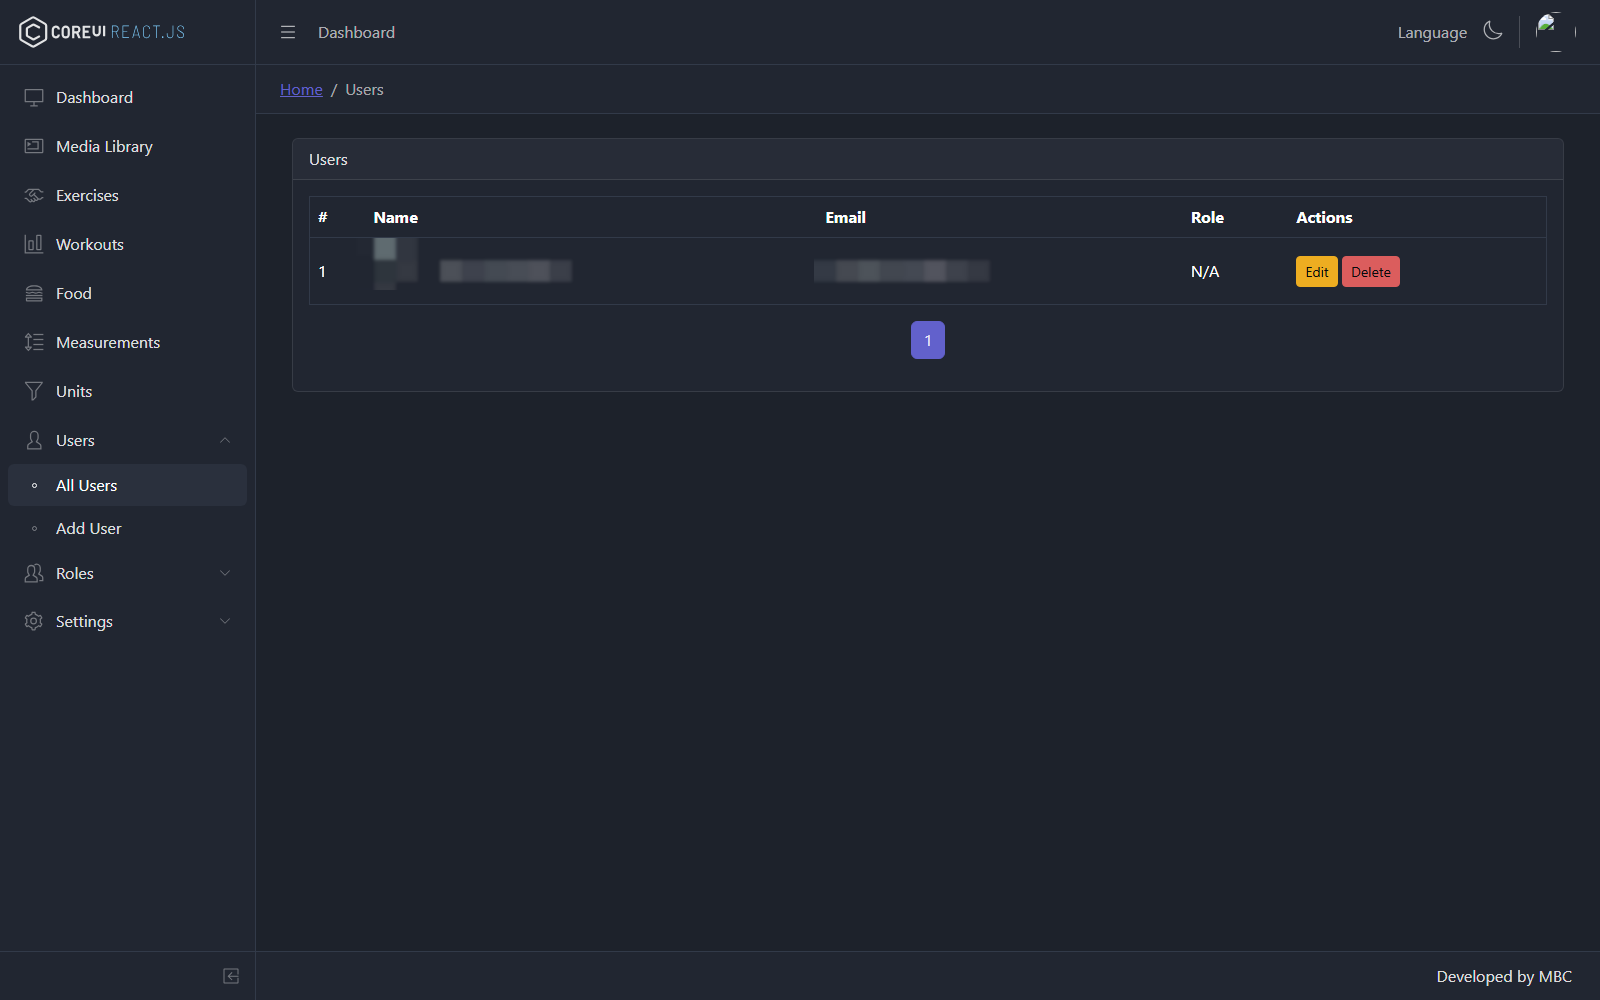This screenshot has width=1600, height=1000.
Task: Open Measurements page
Action: click(x=127, y=342)
